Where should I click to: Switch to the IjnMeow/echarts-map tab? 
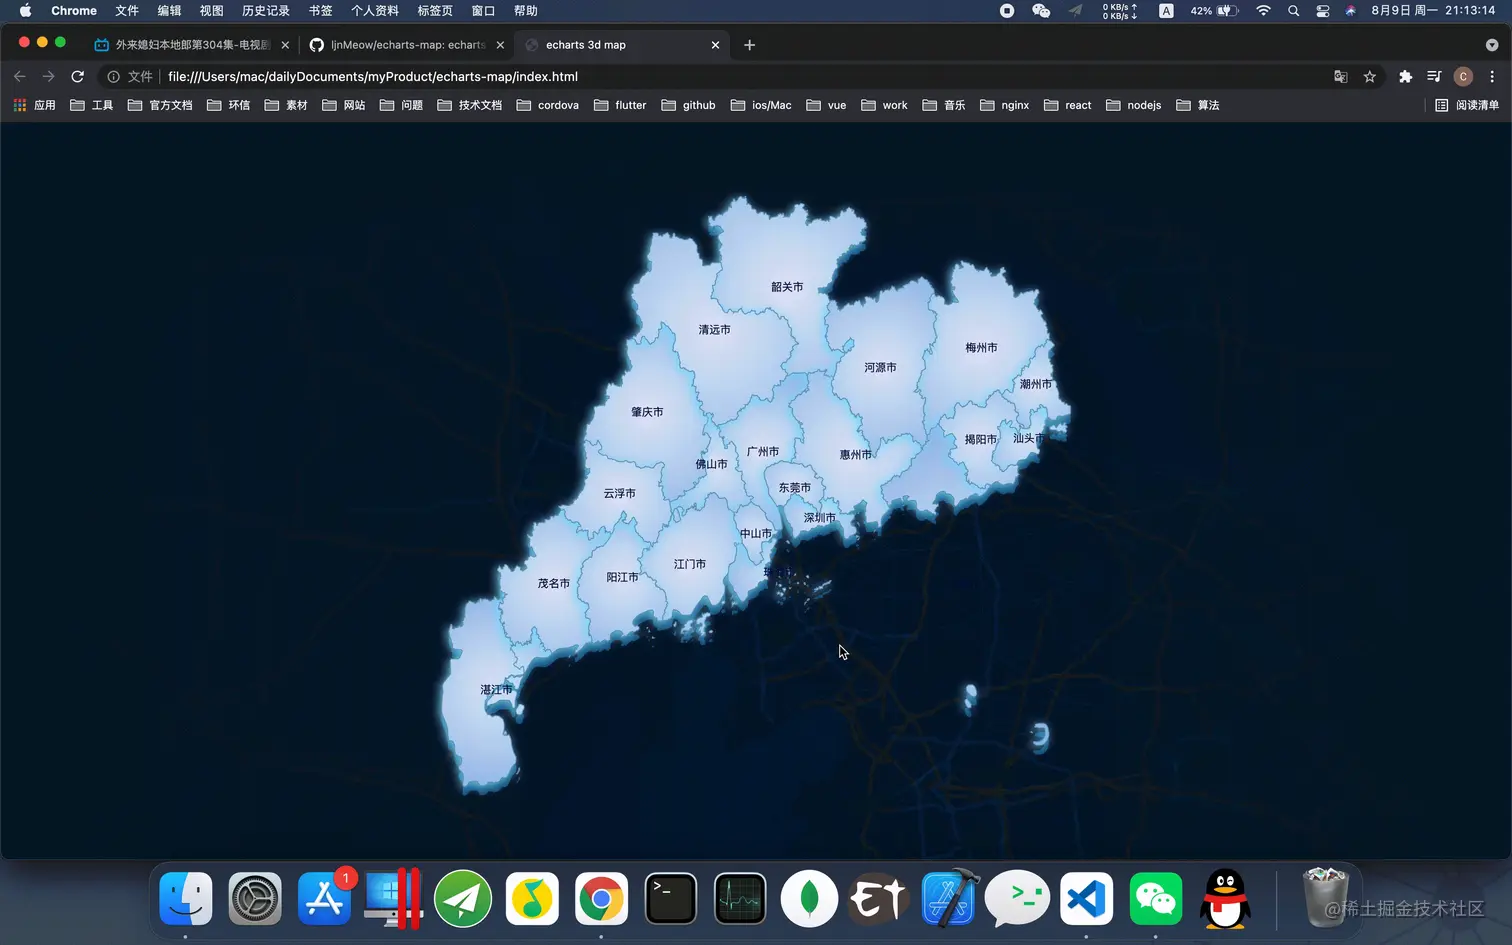pos(405,44)
